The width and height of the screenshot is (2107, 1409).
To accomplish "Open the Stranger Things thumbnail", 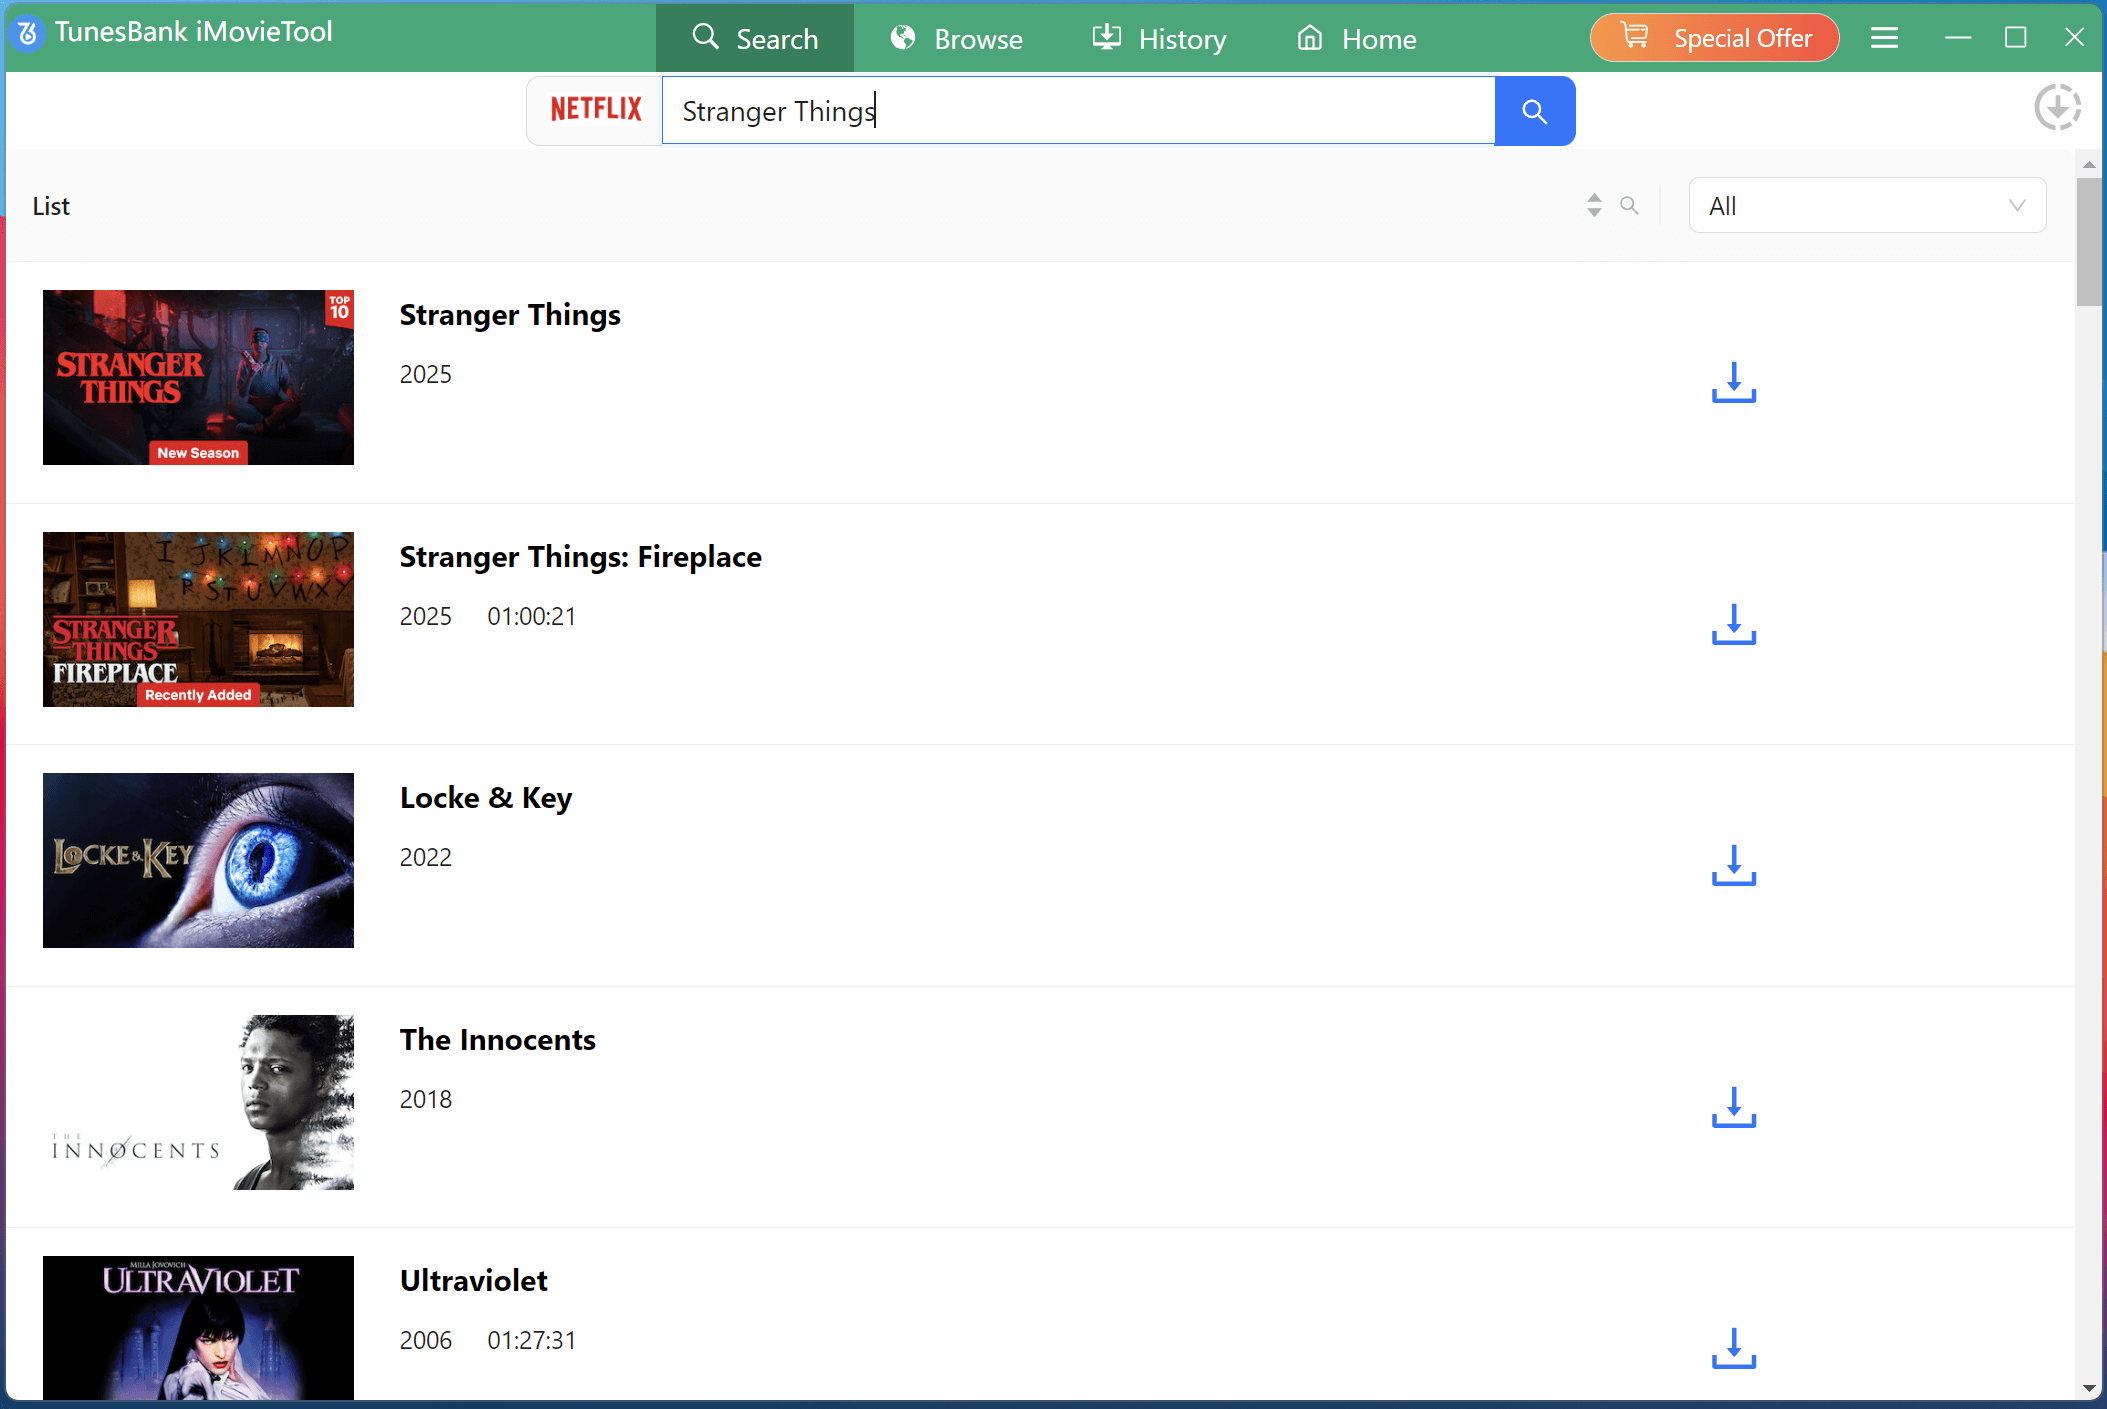I will tap(198, 377).
